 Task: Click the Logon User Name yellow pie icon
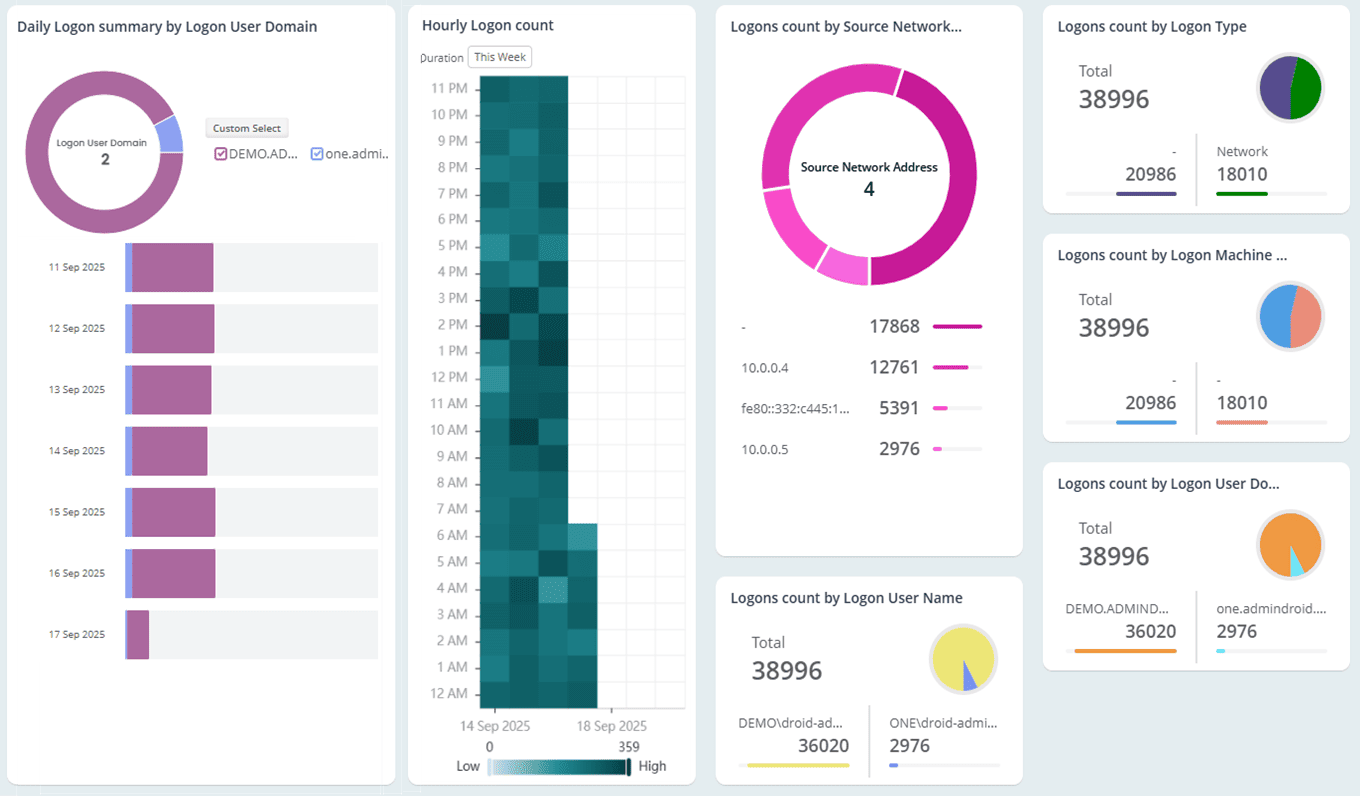point(963,659)
